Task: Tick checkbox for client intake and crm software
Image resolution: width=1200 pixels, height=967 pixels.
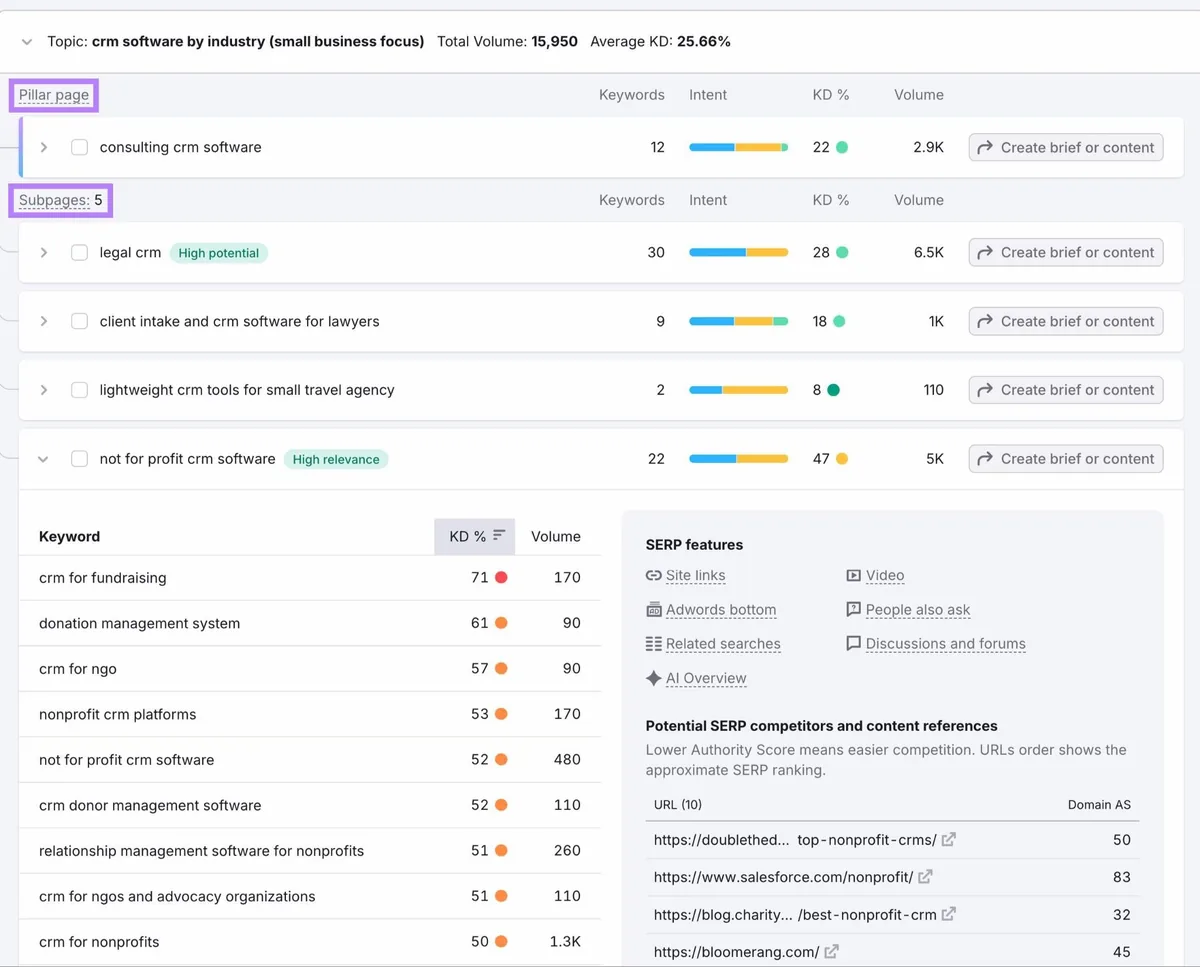Action: coord(79,321)
